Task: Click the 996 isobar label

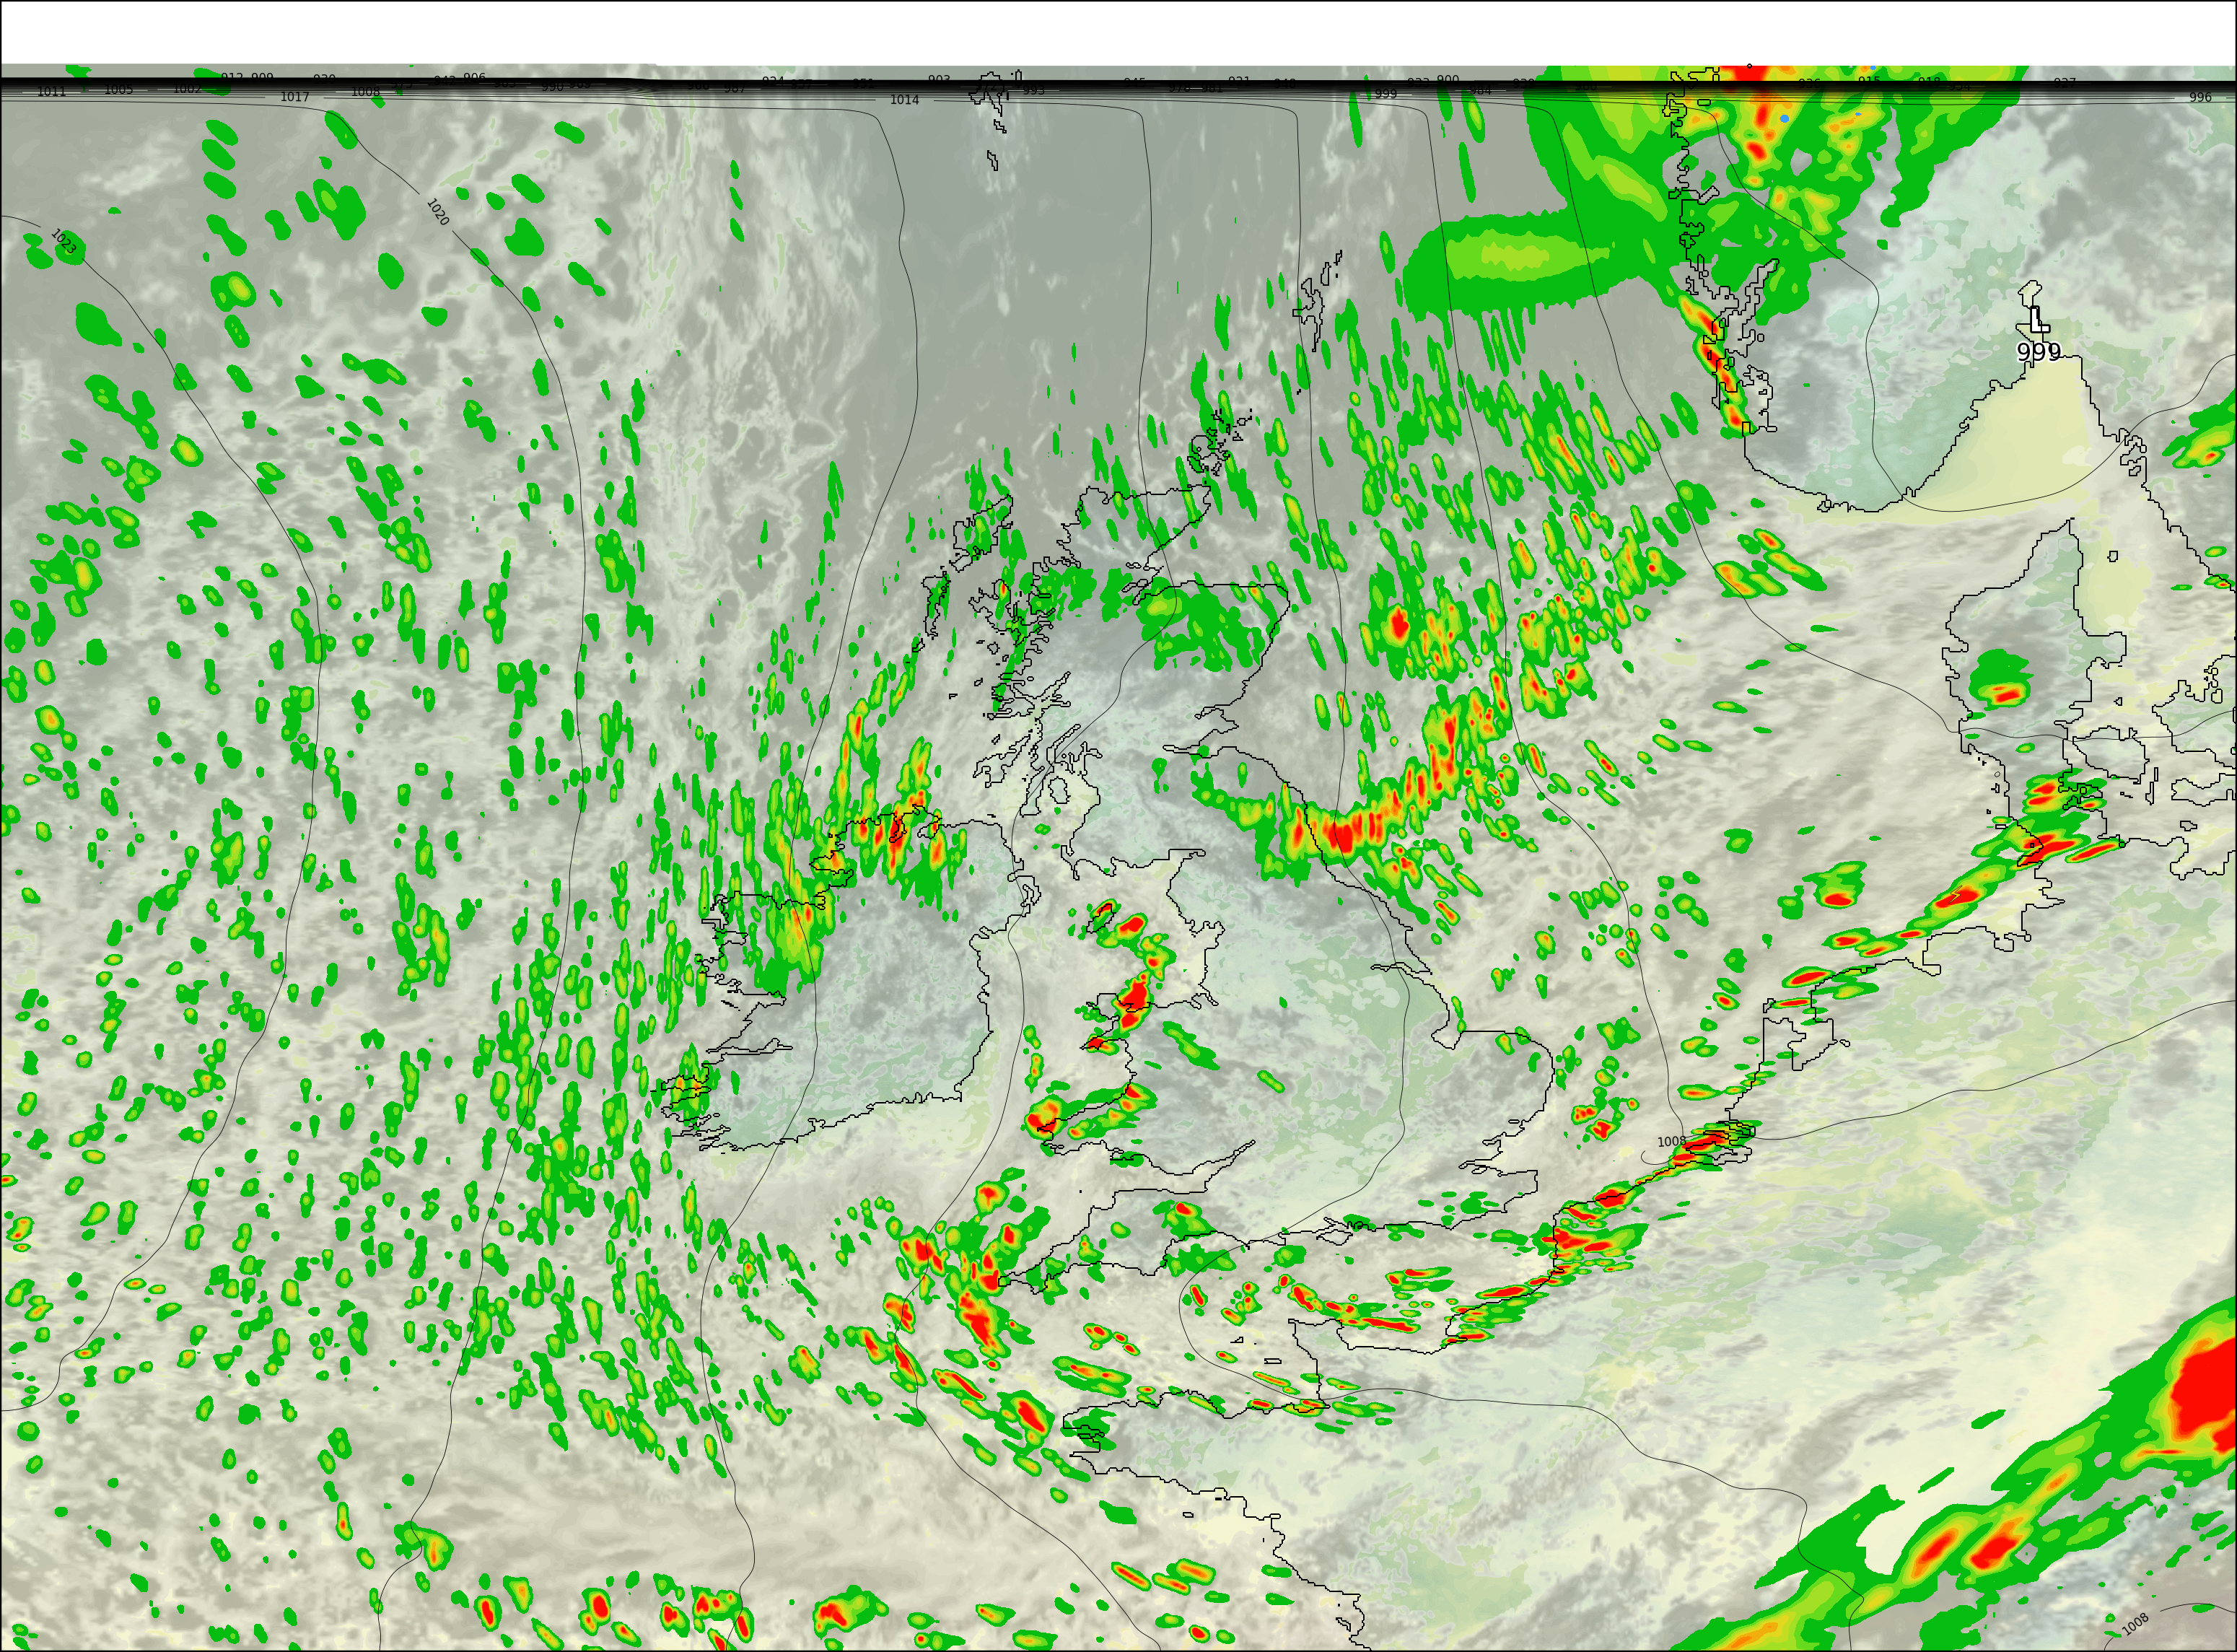Action: coord(2200,97)
